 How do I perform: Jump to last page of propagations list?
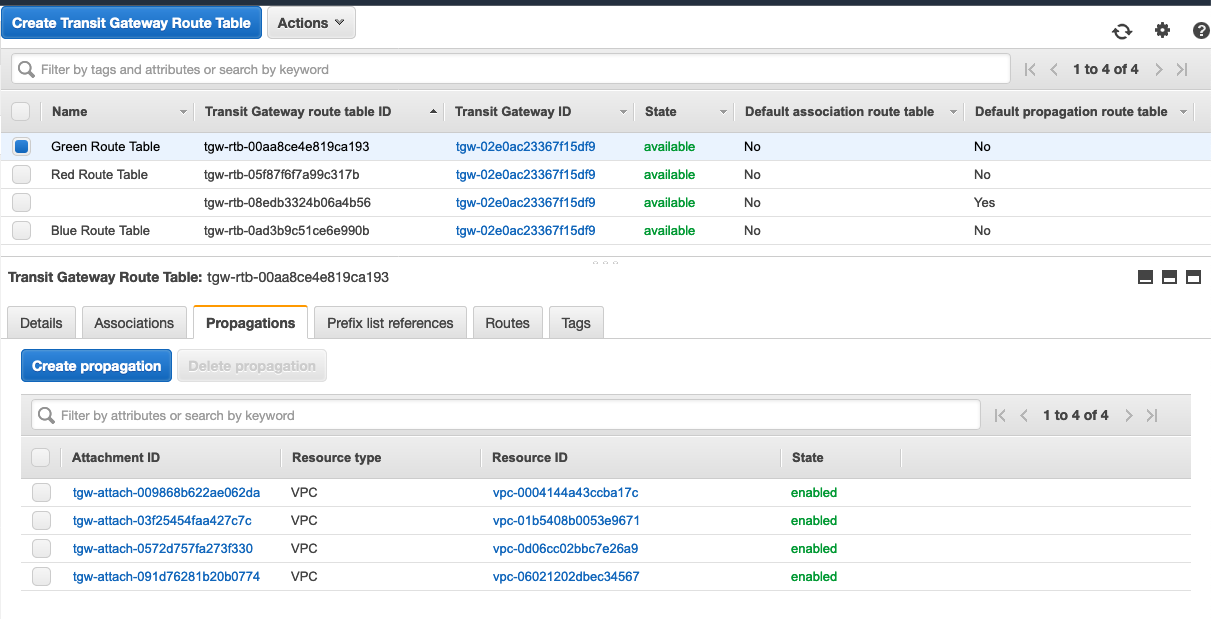[1152, 416]
